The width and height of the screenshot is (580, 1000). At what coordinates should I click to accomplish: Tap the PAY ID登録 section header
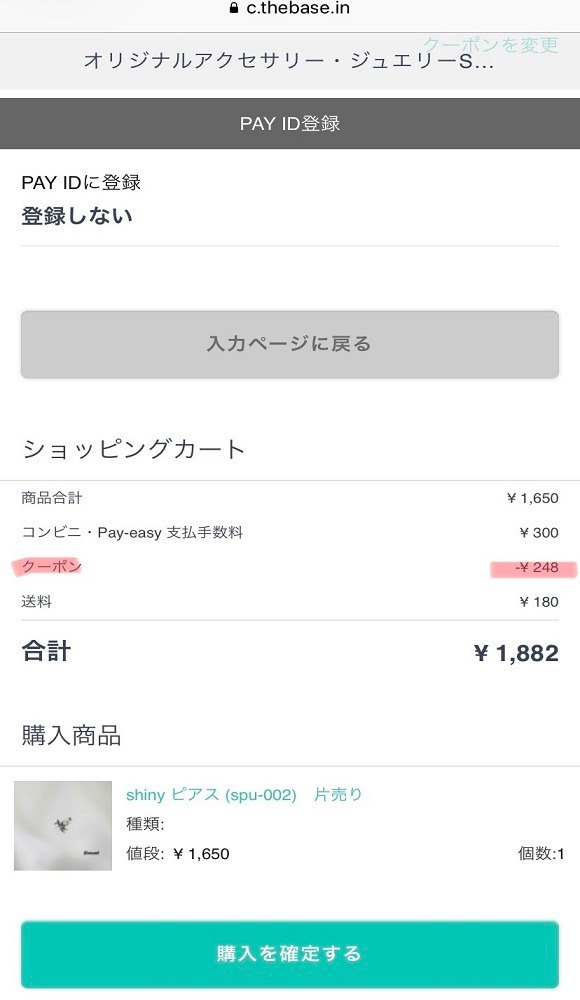click(290, 124)
